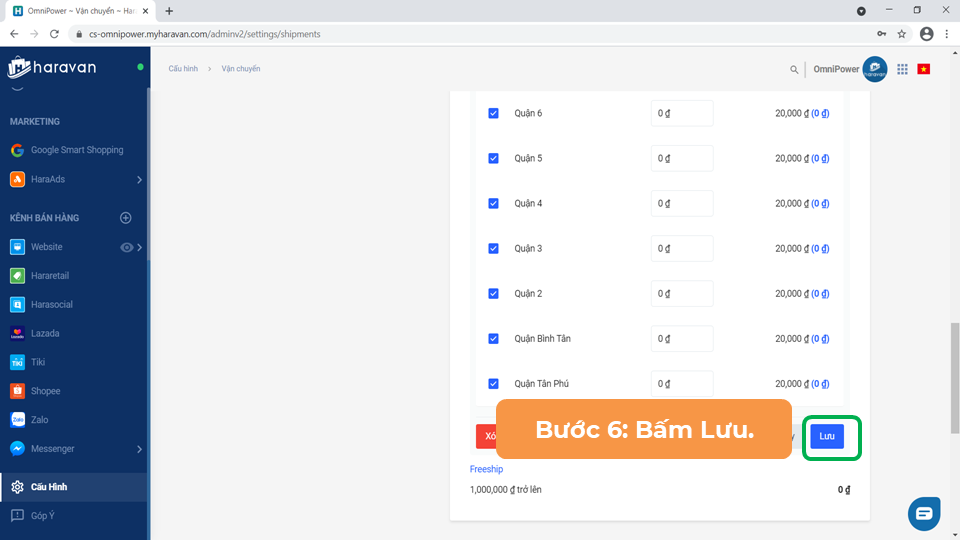Click page vertical scrollbar thumb
This screenshot has width=960, height=540.
coord(954,378)
